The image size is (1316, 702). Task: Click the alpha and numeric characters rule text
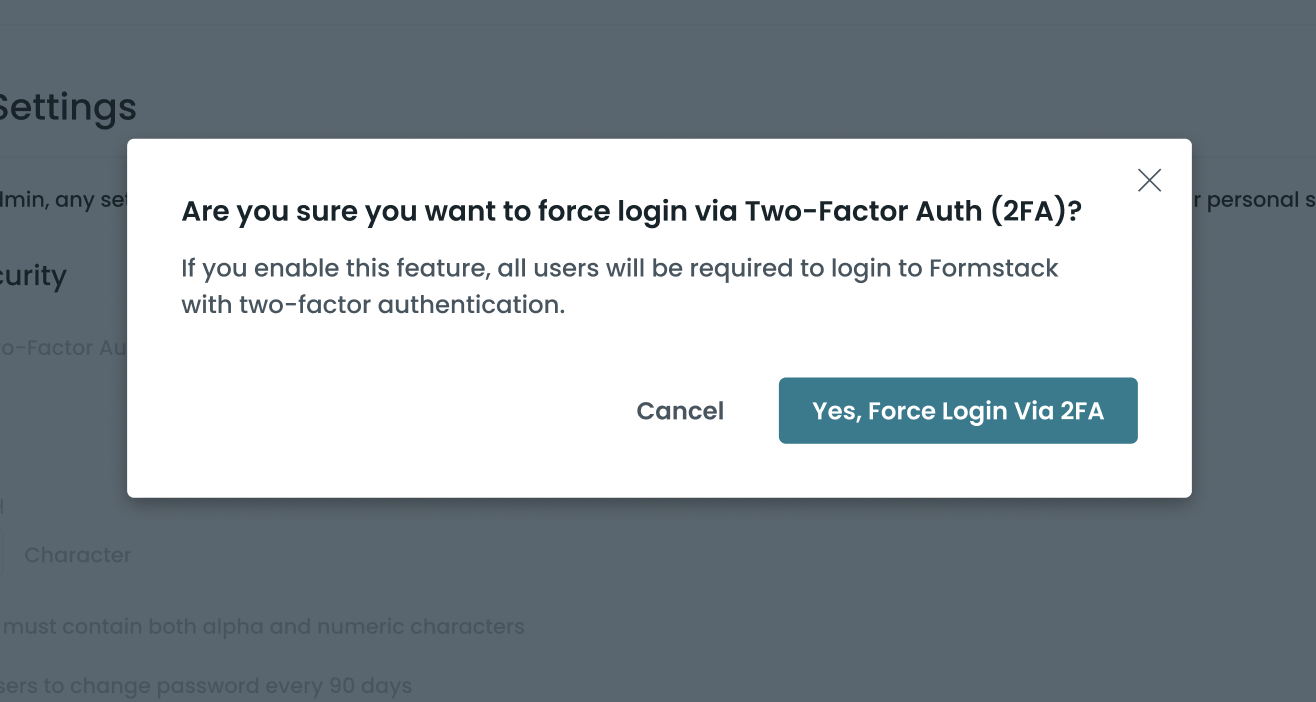262,626
